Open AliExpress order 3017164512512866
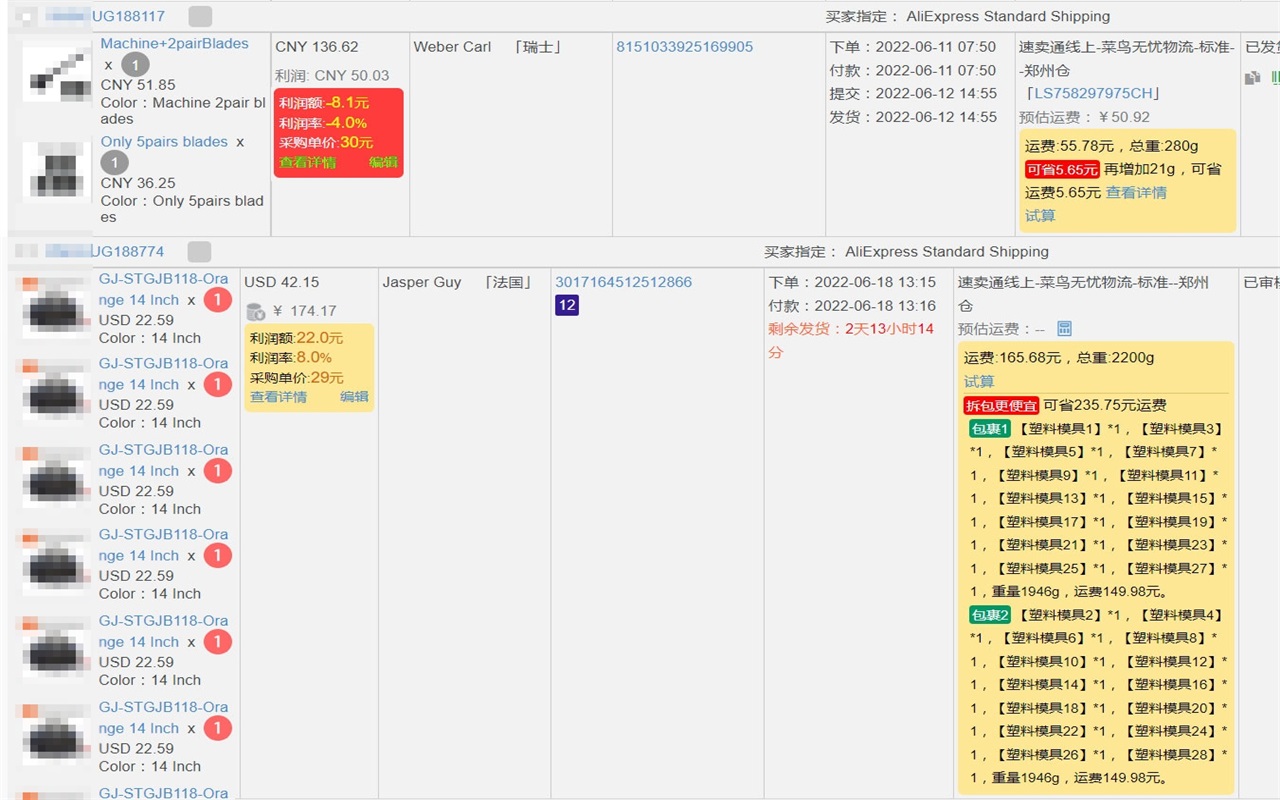This screenshot has height=800, width=1280. point(624,282)
